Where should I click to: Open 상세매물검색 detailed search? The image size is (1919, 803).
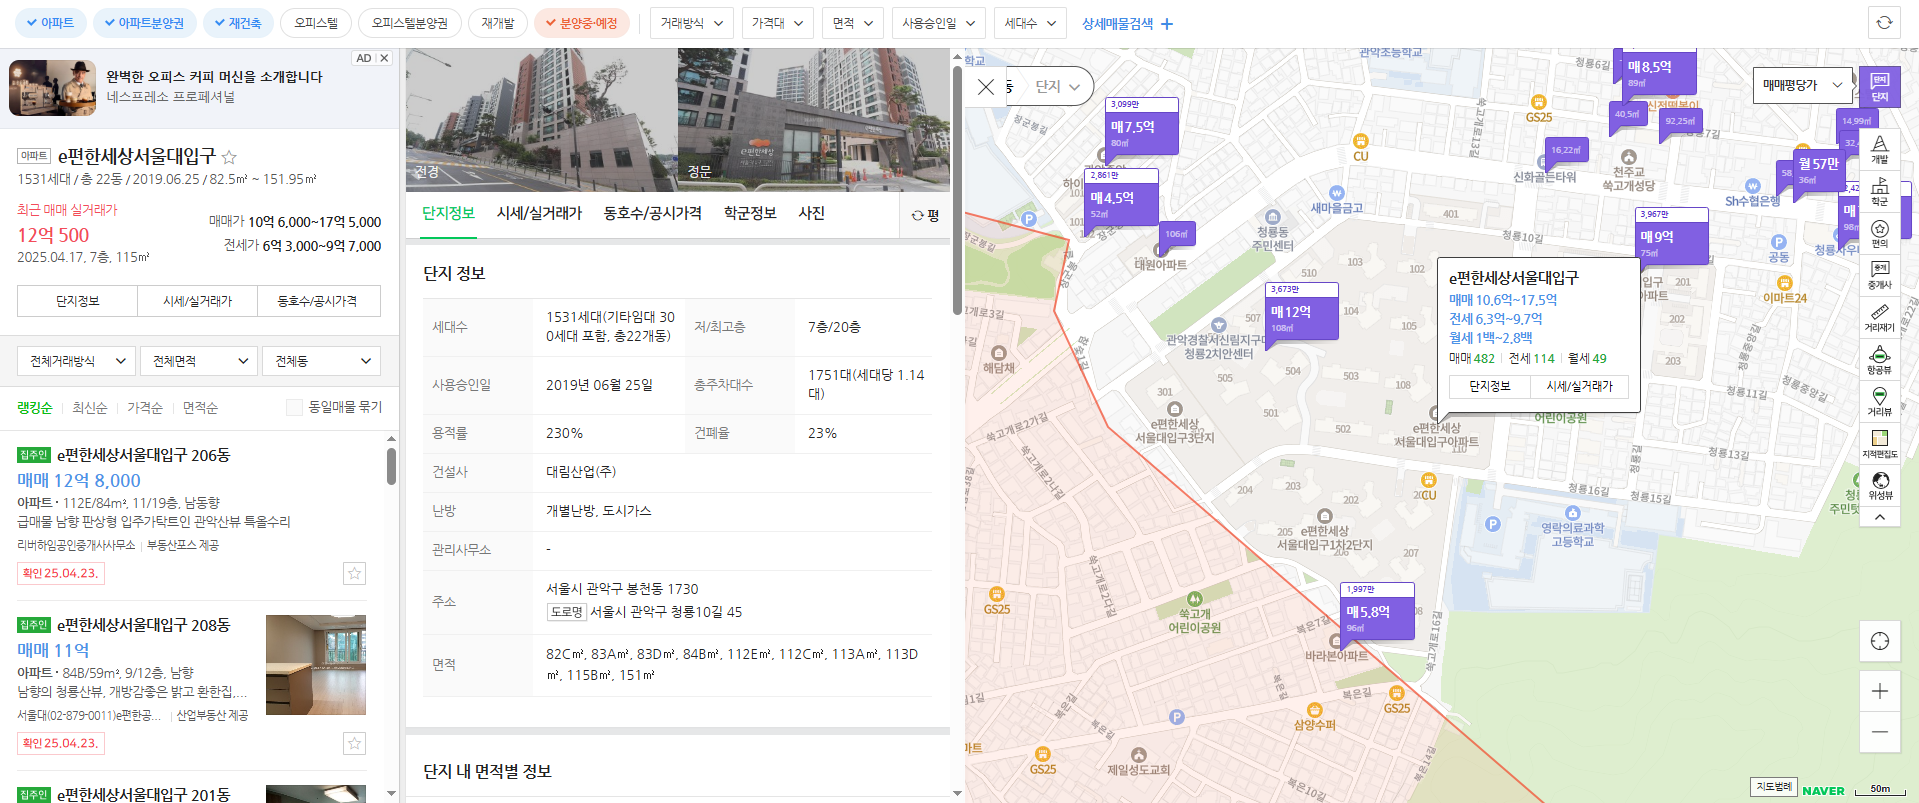click(1127, 23)
